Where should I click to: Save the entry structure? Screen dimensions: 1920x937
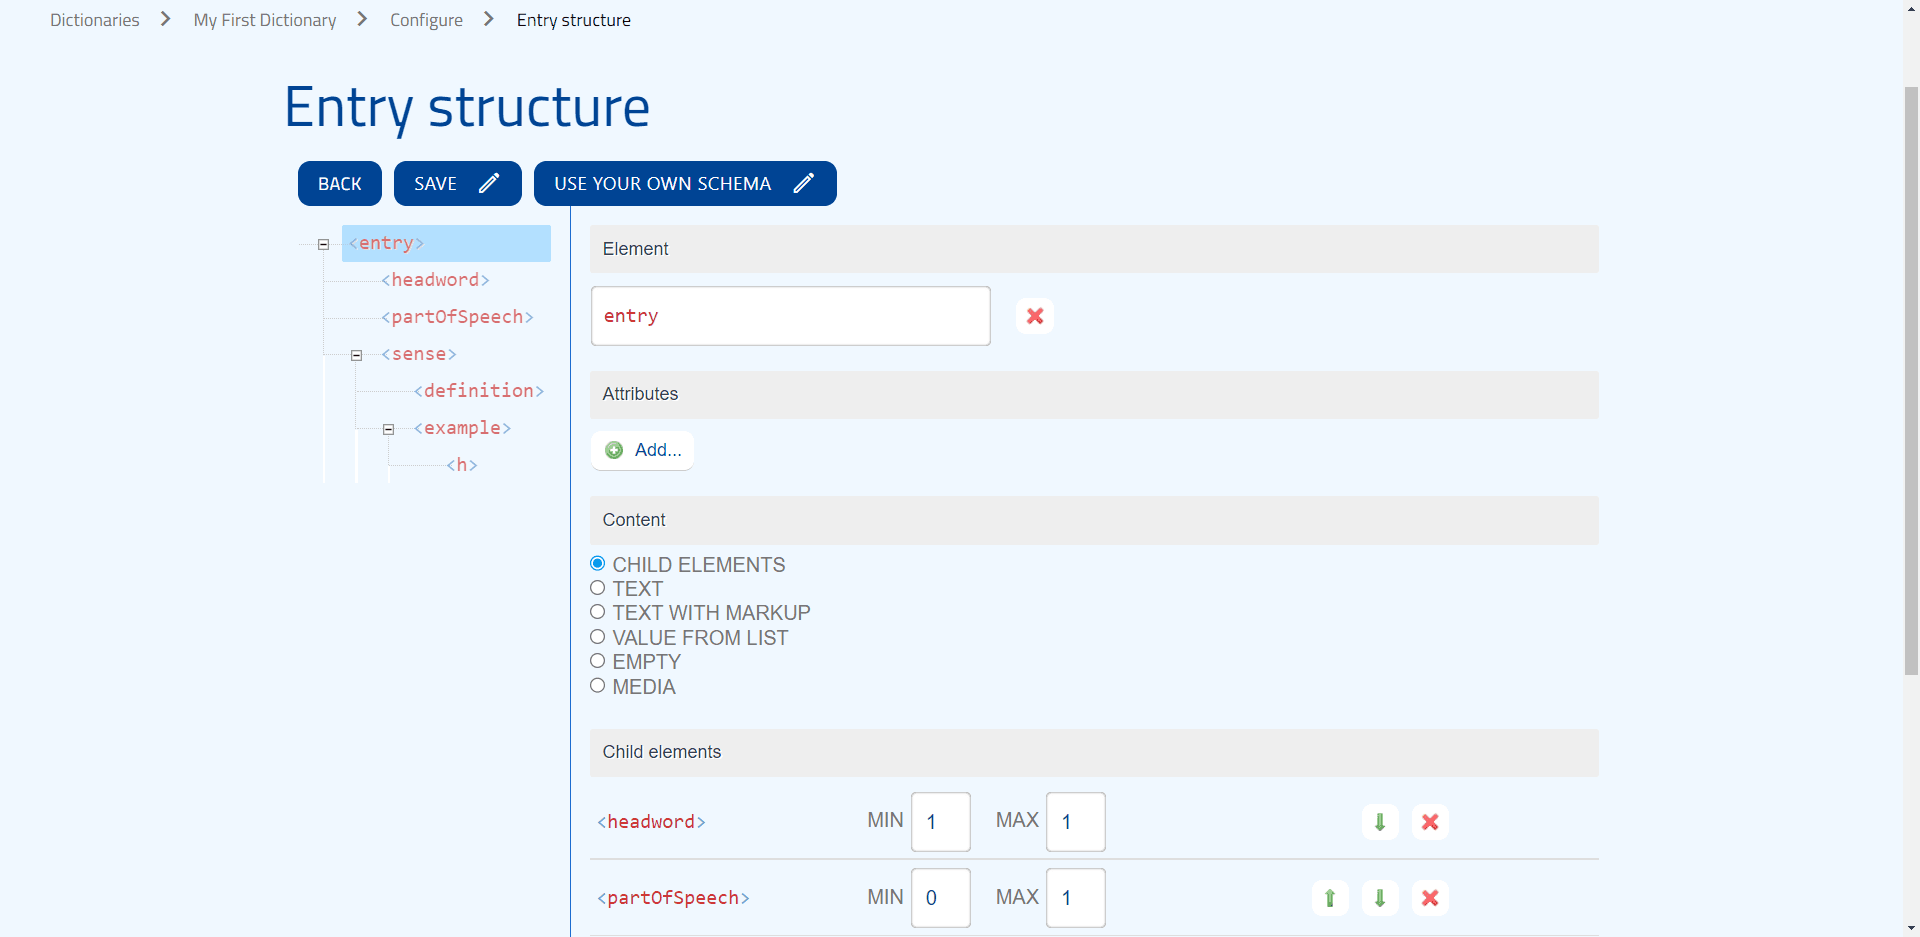pyautogui.click(x=457, y=183)
